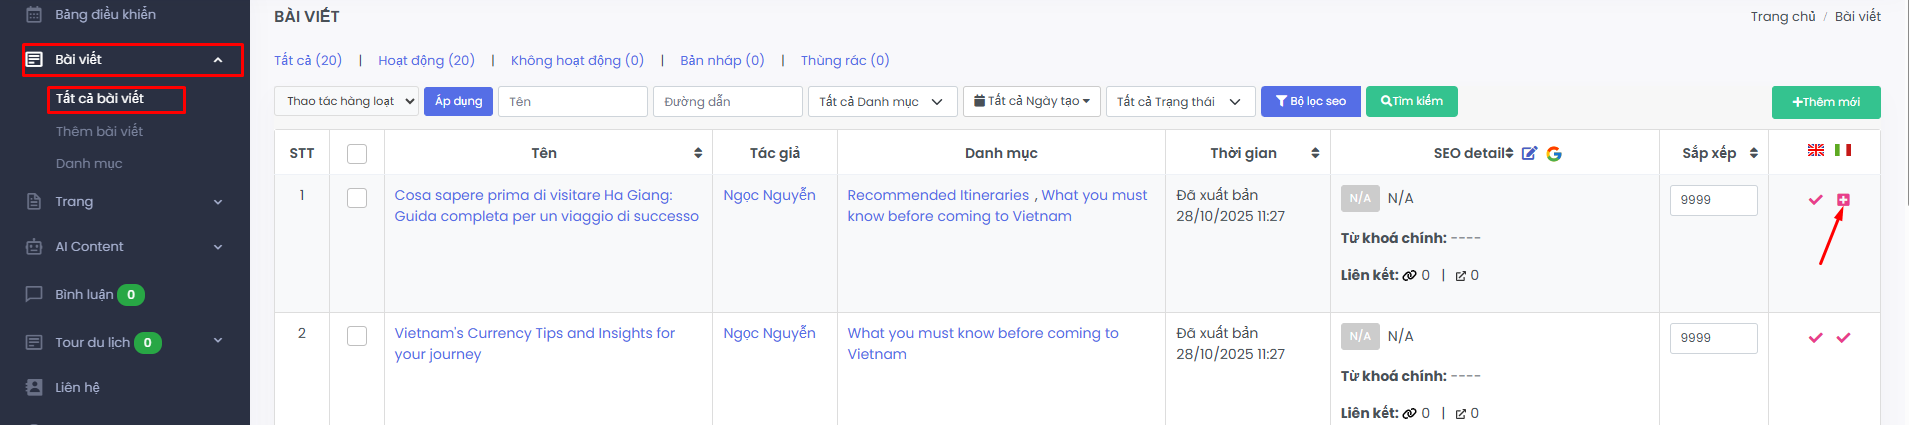Screen dimensions: 1909x425
Task: Click the Italian flag icon in table header
Action: click(1843, 150)
